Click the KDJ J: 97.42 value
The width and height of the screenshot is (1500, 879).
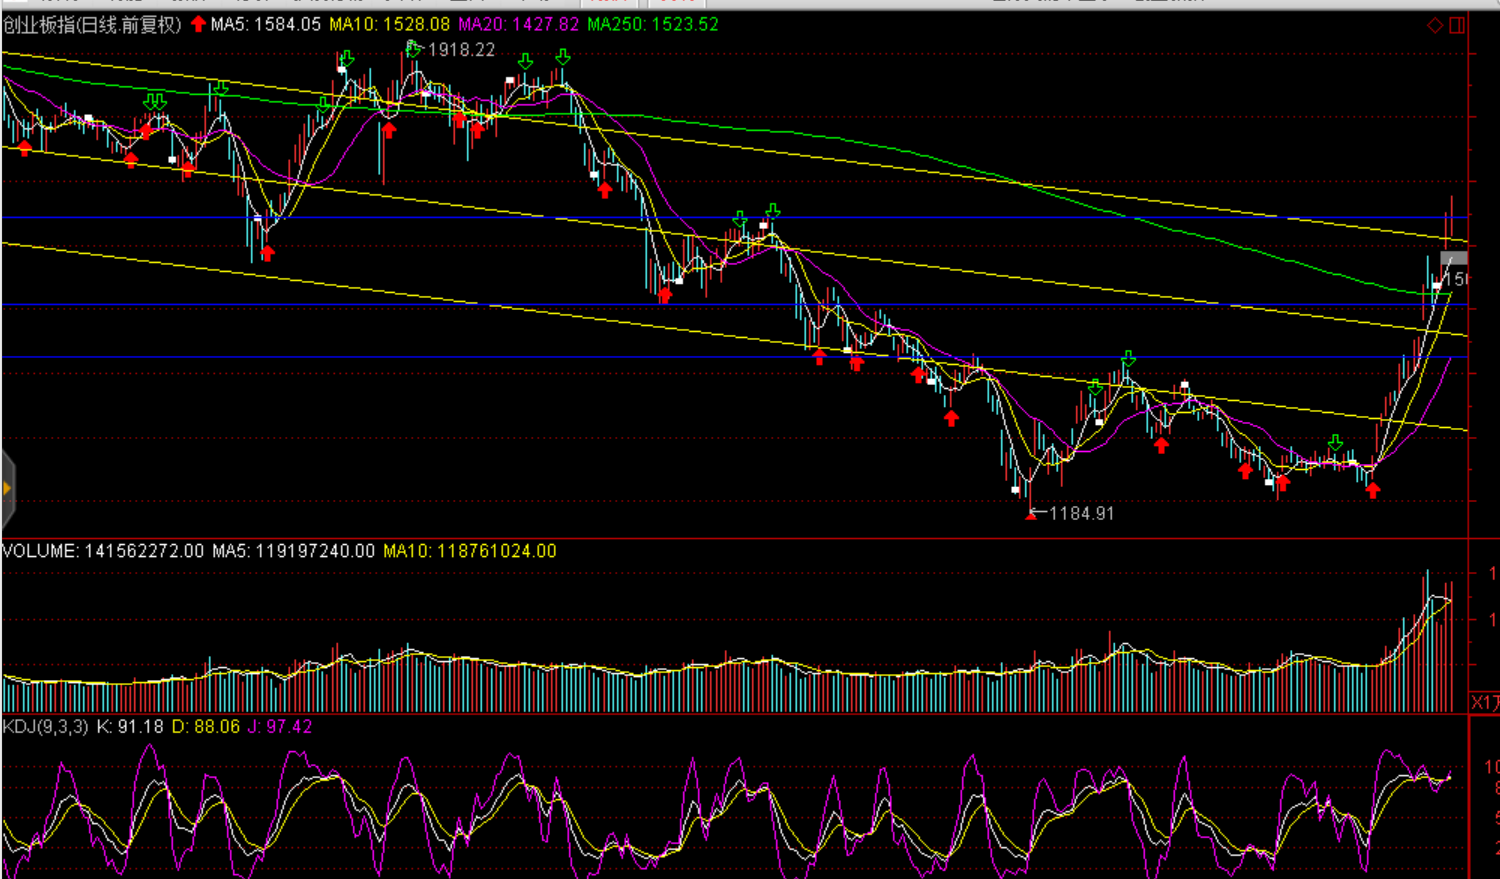280,727
